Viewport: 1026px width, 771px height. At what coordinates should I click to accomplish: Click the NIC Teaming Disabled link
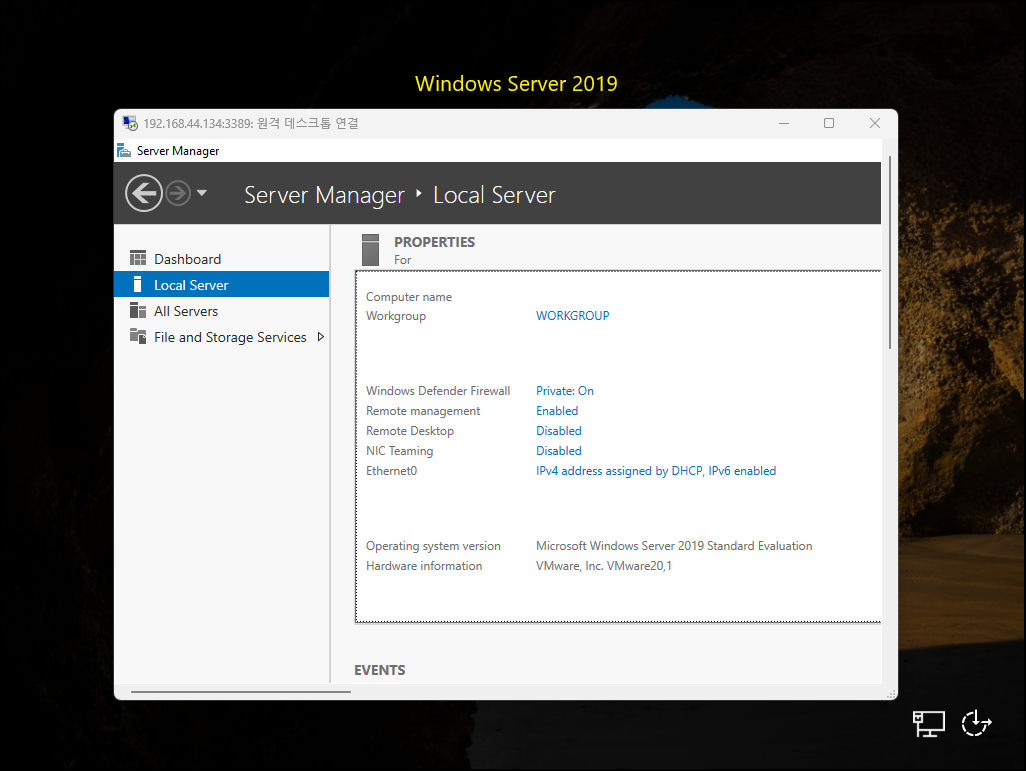click(559, 451)
